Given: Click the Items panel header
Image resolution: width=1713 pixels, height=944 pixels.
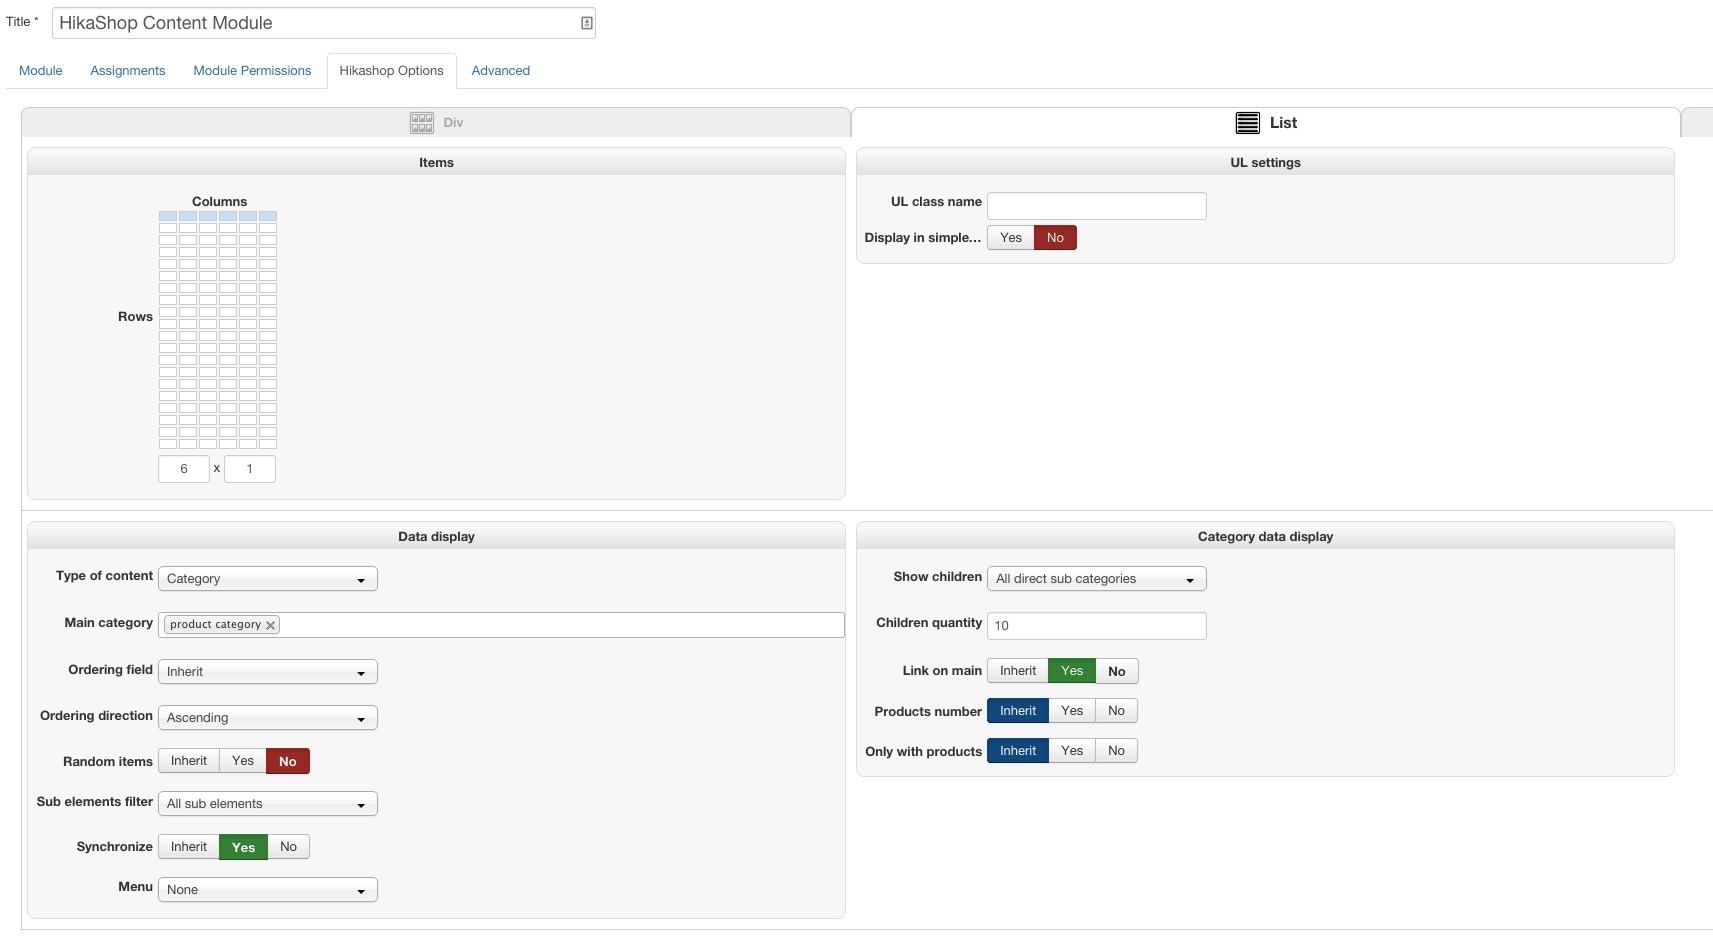Looking at the screenshot, I should coord(436,162).
